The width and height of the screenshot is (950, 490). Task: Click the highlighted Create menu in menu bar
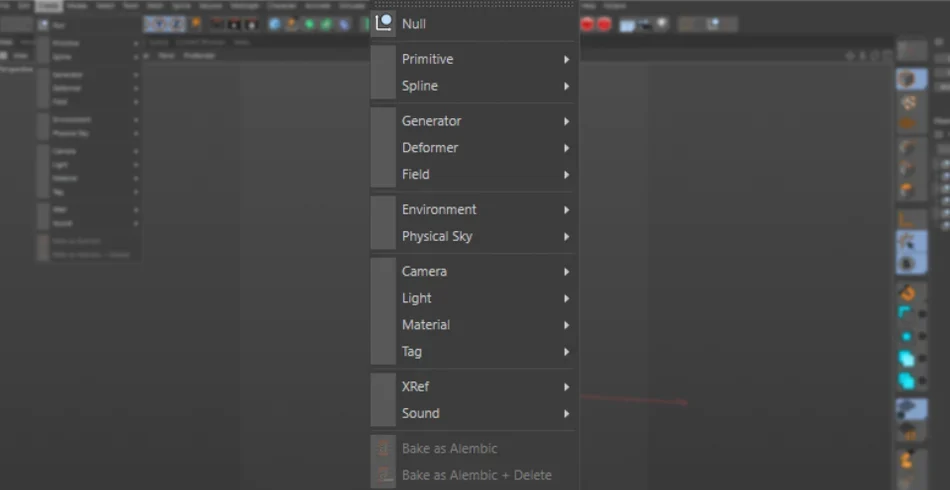point(48,5)
